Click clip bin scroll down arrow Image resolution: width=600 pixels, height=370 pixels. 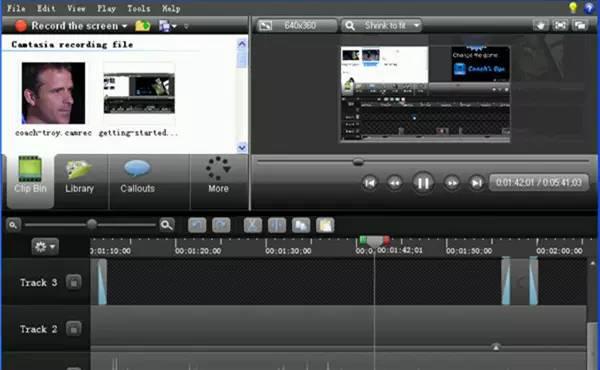click(x=242, y=147)
